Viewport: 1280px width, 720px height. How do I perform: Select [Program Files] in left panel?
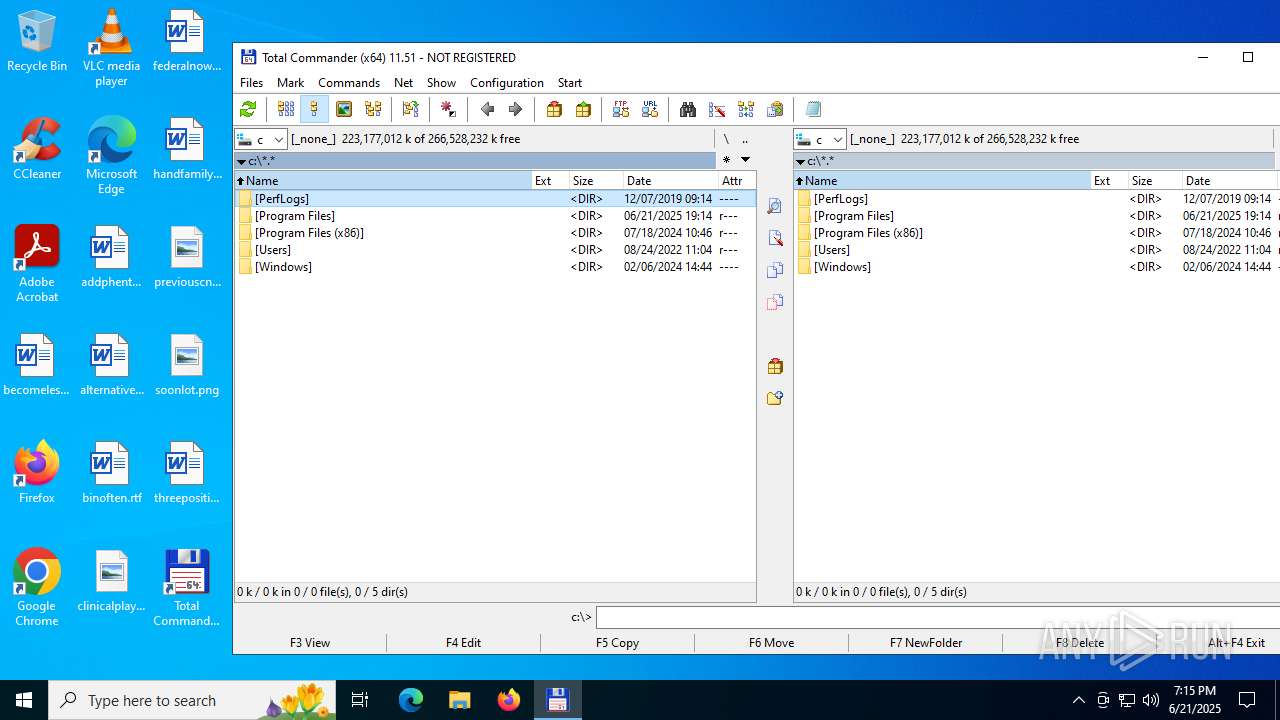pyautogui.click(x=495, y=216)
